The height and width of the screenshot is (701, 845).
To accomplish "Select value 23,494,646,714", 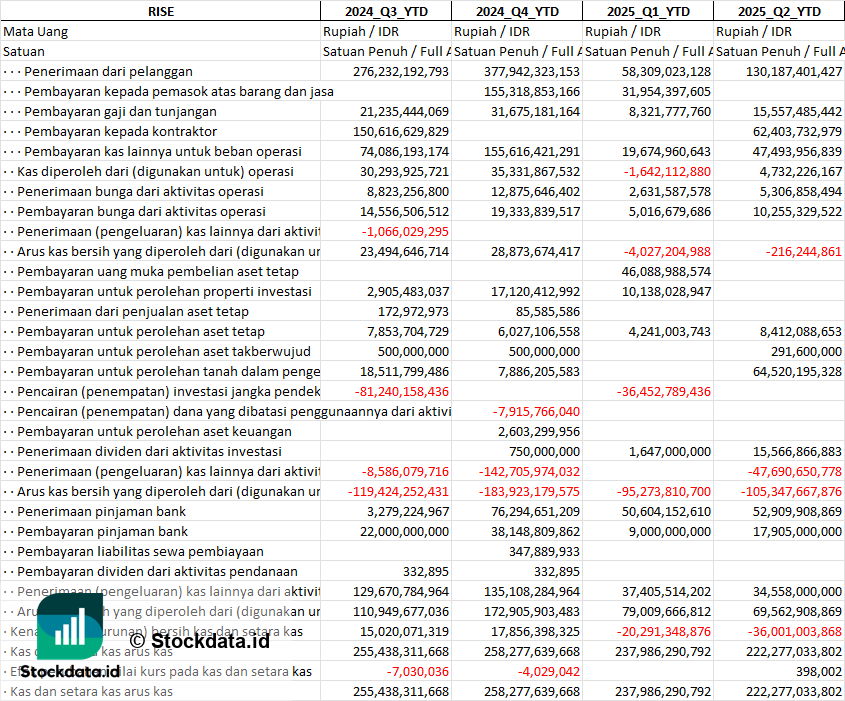I will [404, 251].
